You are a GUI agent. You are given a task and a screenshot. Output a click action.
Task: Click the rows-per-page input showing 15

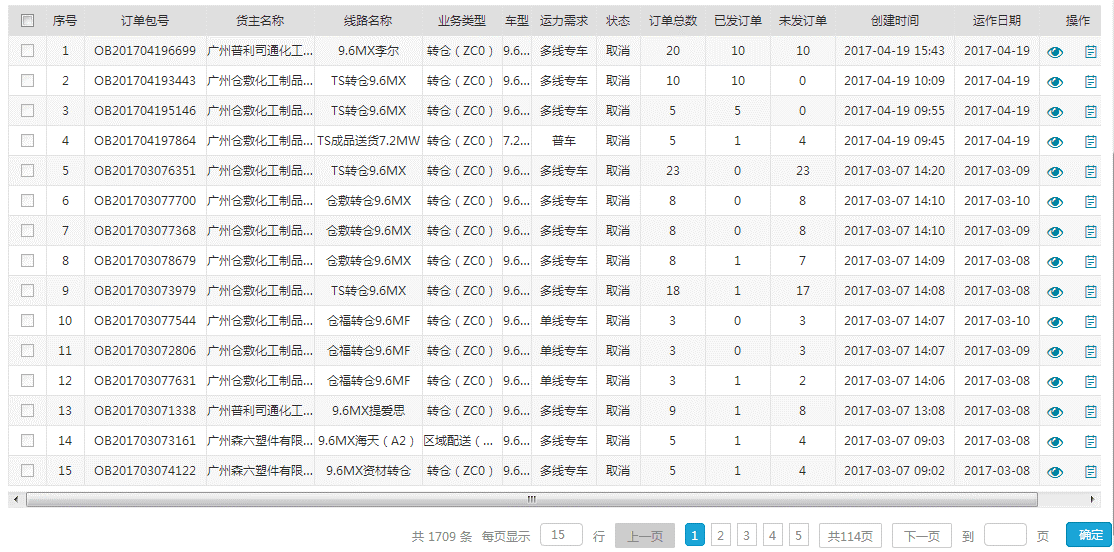tap(561, 535)
